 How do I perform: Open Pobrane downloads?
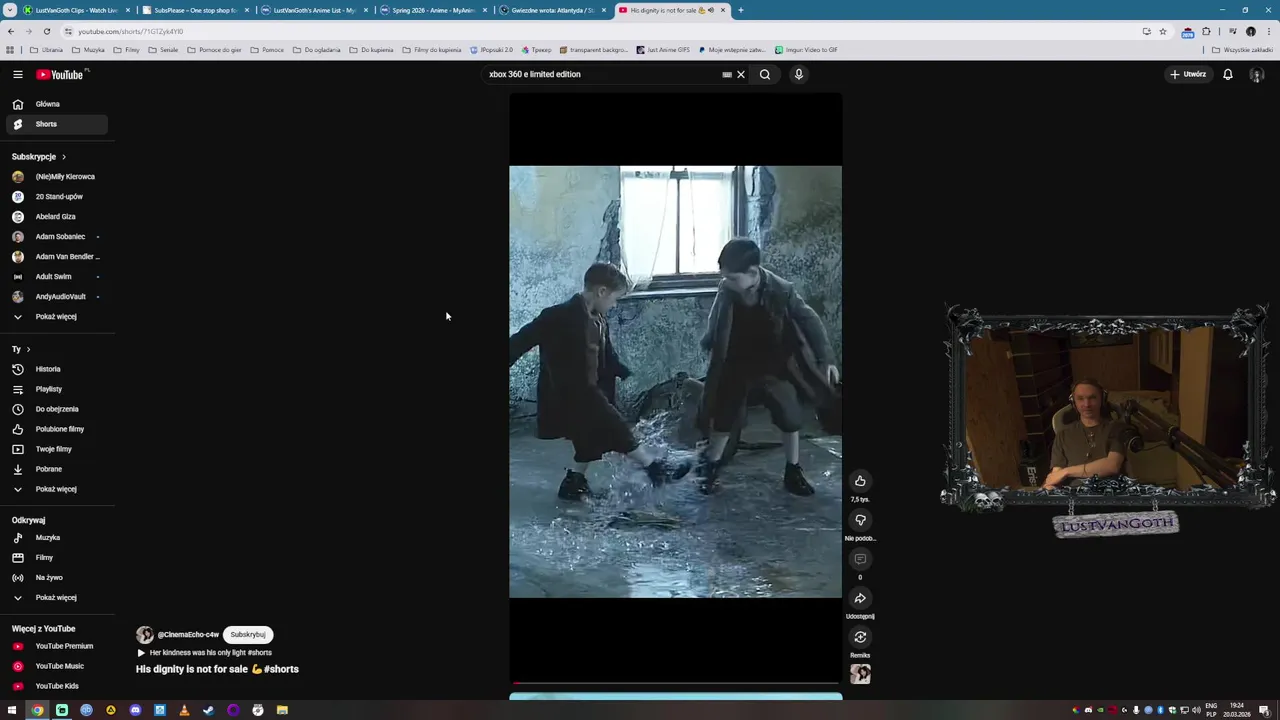[x=55, y=469]
